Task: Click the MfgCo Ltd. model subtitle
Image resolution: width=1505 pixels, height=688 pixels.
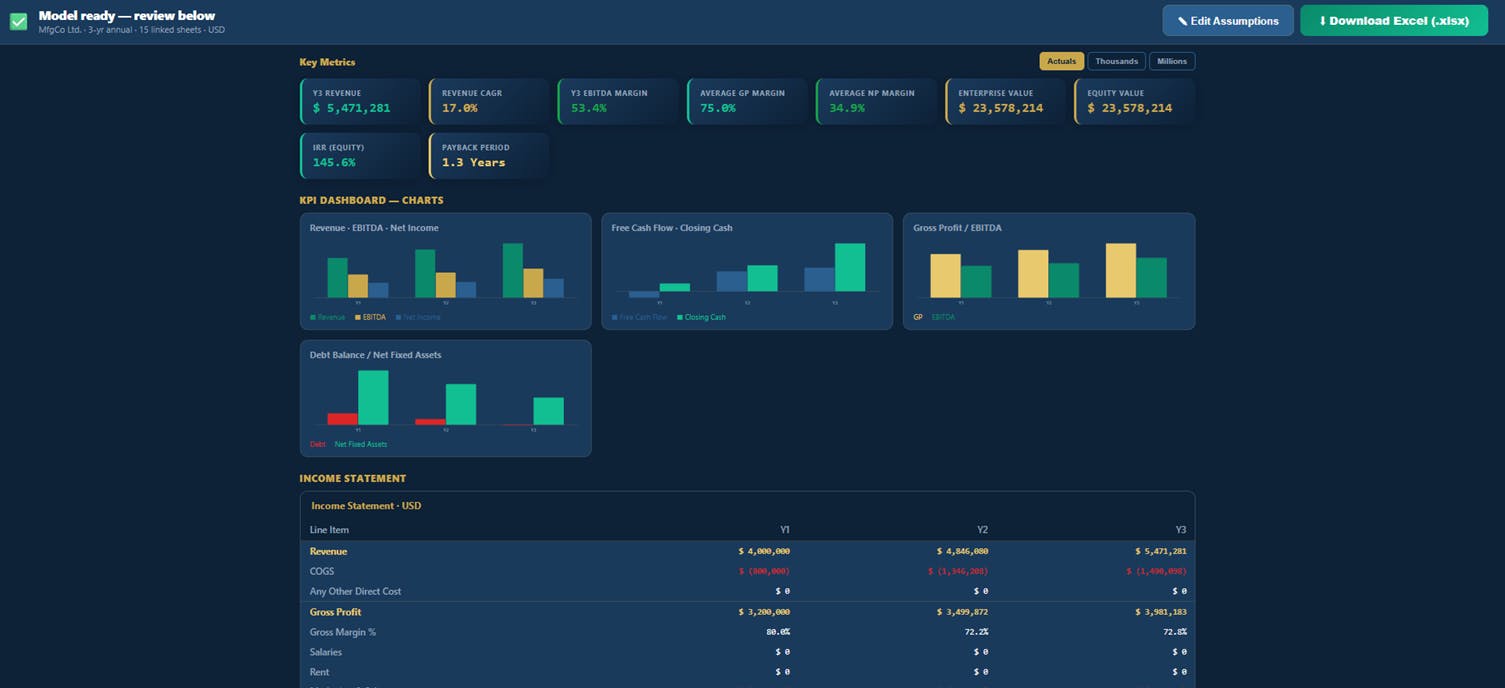Action: [132, 30]
